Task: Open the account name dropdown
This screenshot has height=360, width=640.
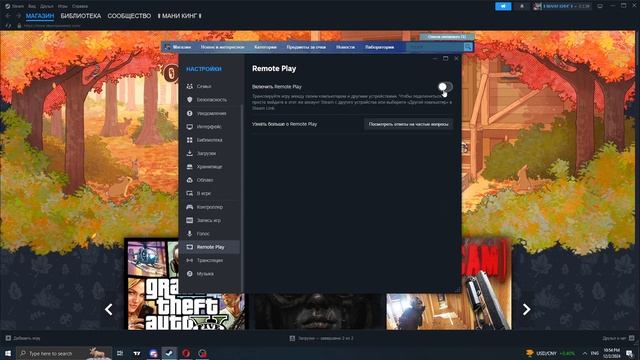Action: tap(561, 6)
